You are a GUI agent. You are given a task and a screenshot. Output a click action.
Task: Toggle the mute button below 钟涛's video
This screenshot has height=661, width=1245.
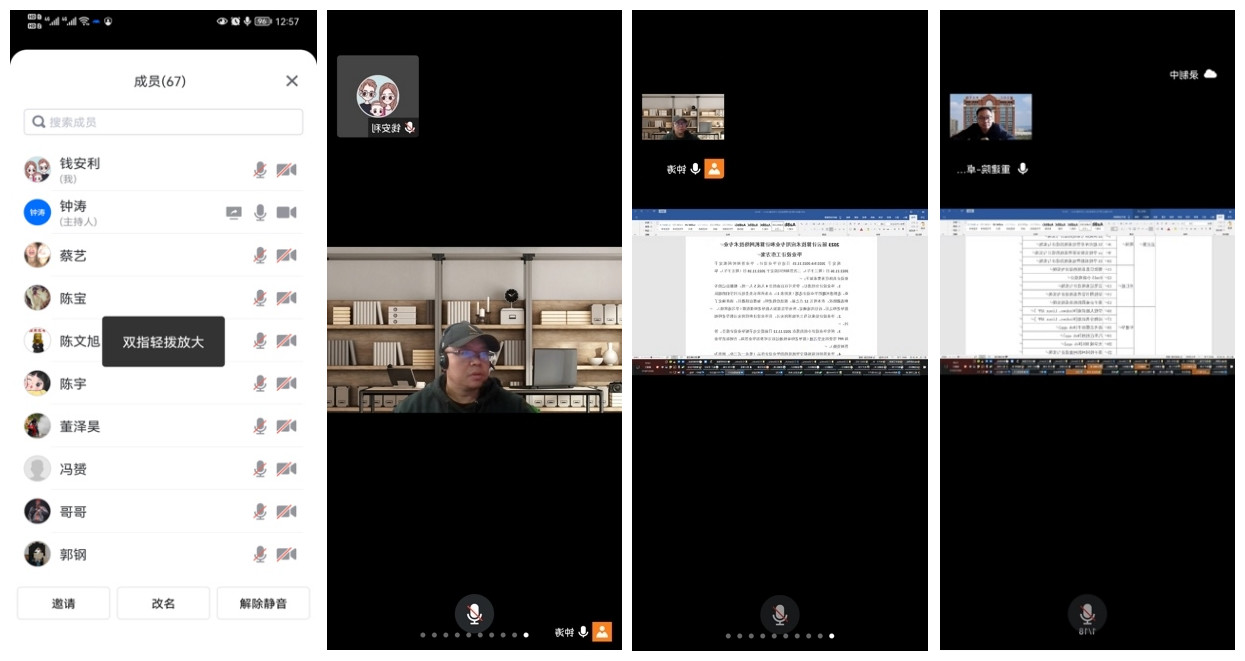(474, 614)
